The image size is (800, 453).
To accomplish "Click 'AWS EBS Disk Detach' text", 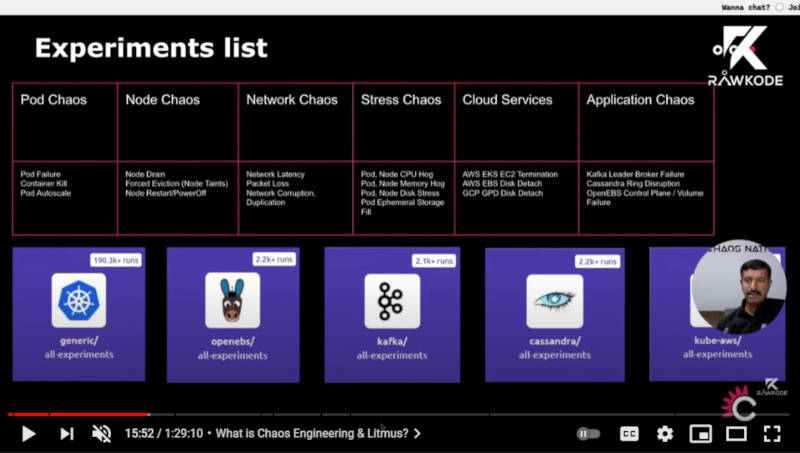I will [x=502, y=183].
